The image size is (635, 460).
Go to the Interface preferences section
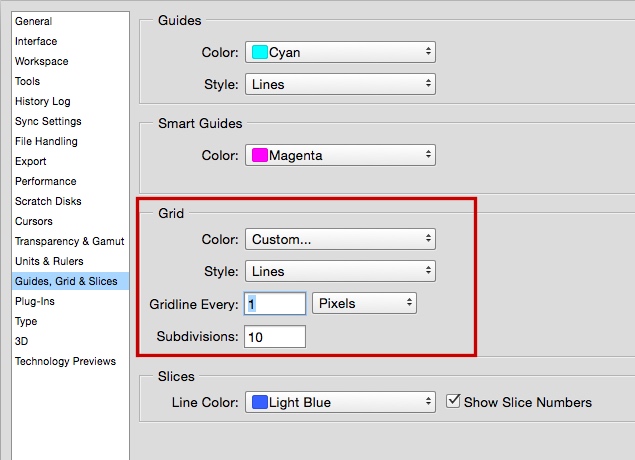[36, 41]
